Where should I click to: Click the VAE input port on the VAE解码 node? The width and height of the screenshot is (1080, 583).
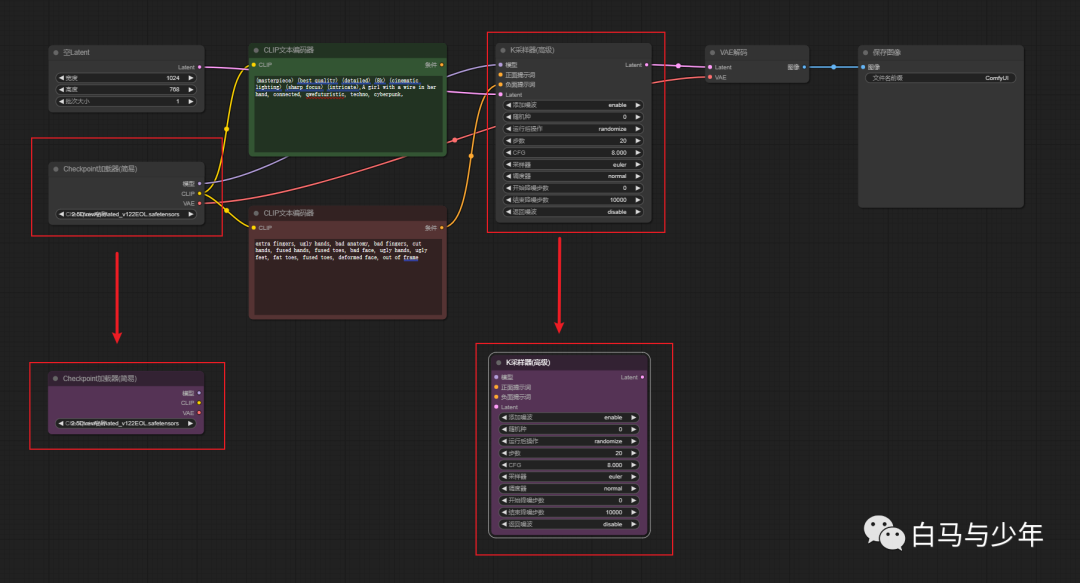711,77
